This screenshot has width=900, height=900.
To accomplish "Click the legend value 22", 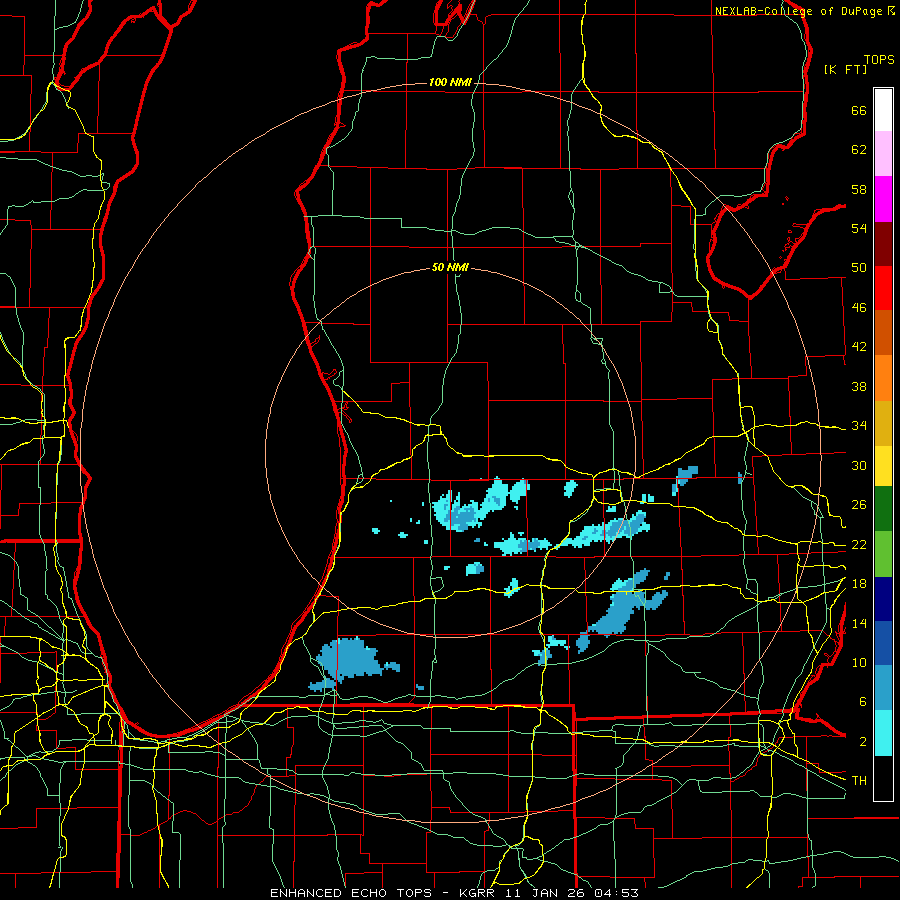I will (859, 544).
